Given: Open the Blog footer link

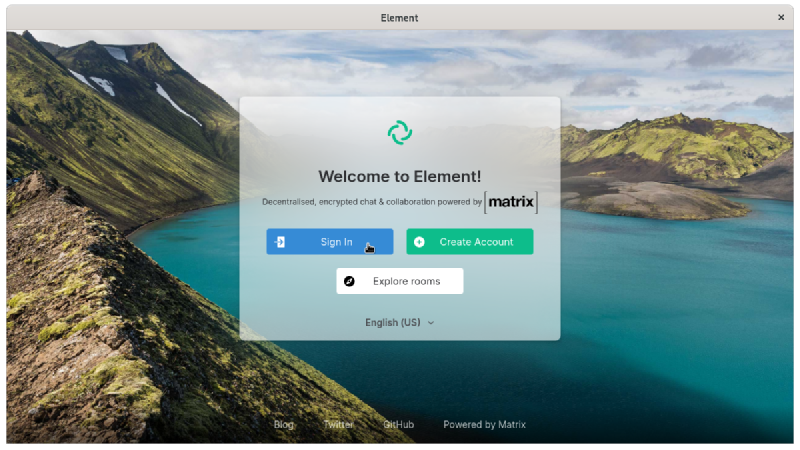Looking at the screenshot, I should [284, 424].
